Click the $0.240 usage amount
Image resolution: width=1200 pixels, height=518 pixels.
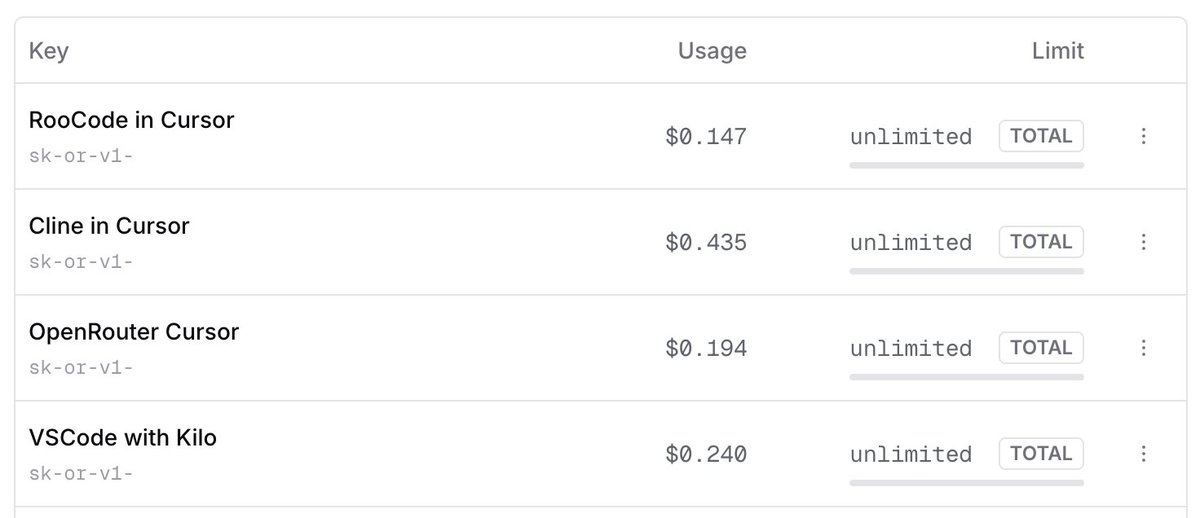pos(705,455)
